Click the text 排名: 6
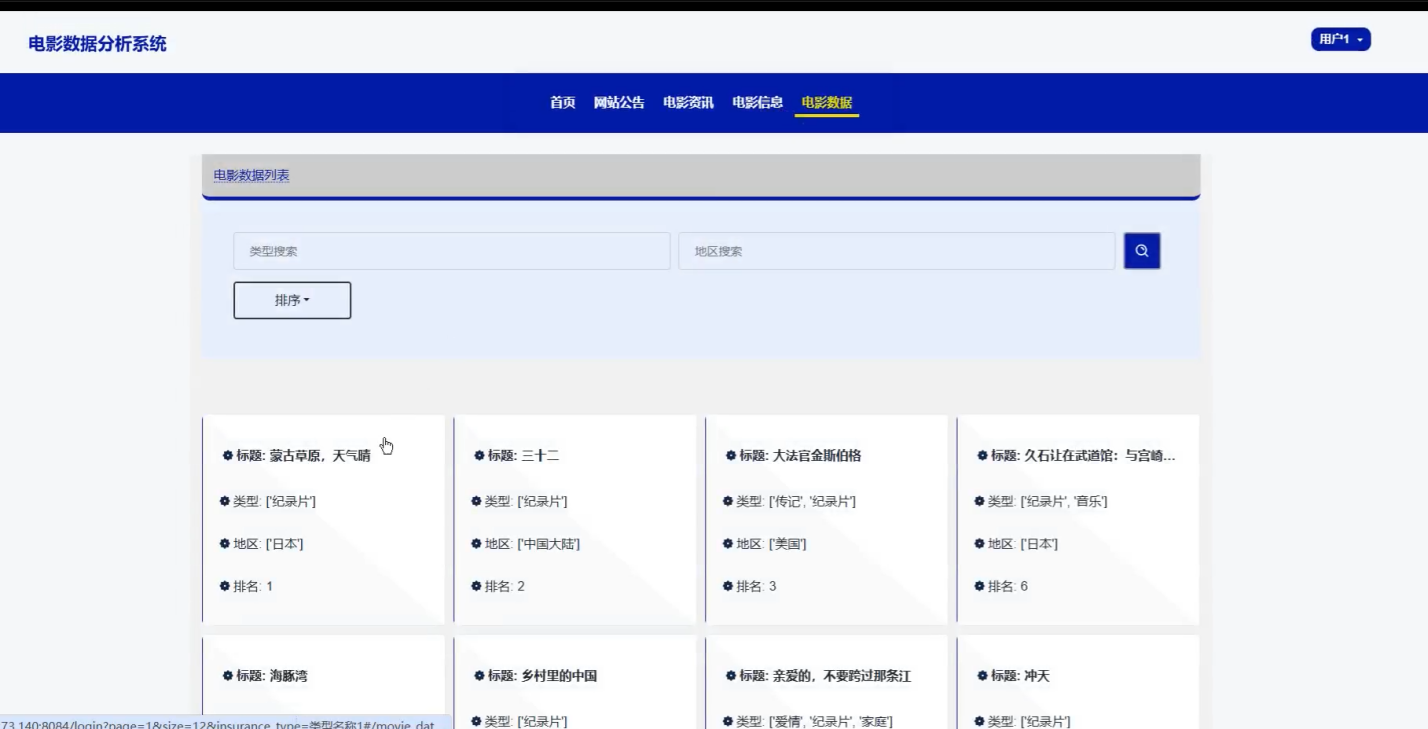The width and height of the screenshot is (1428, 729). [1008, 586]
